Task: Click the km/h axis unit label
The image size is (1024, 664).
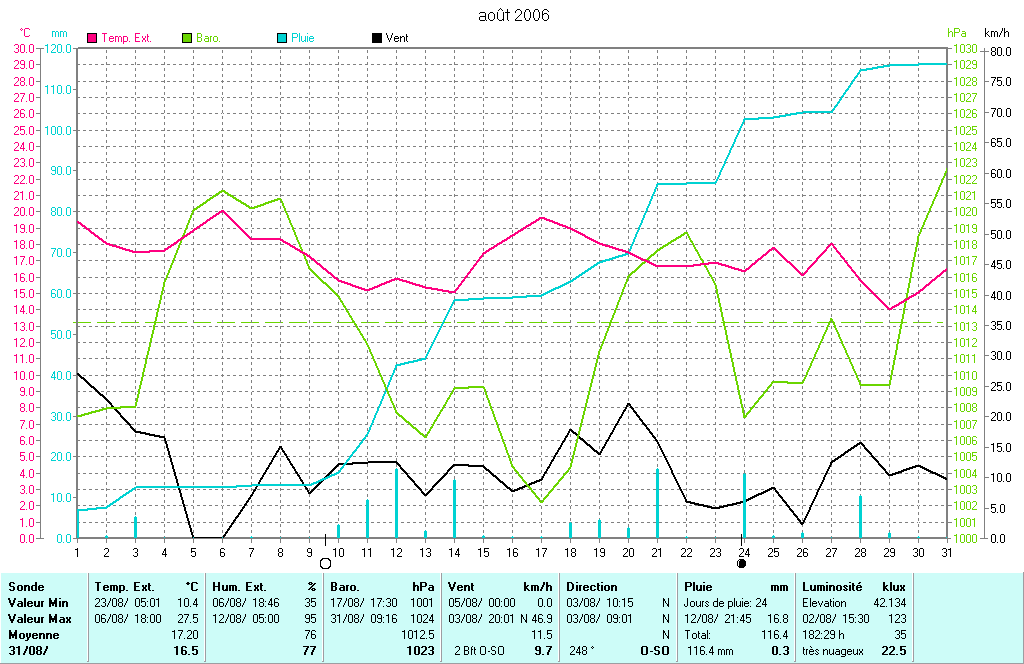Action: click(997, 33)
